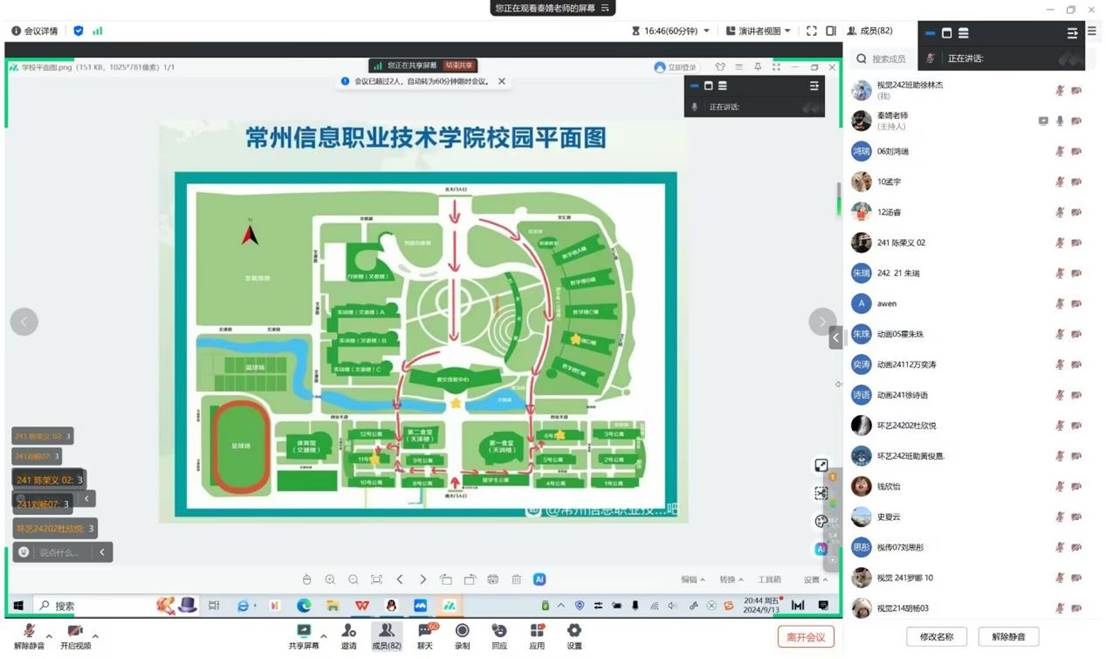1106x659 pixels.
Task: Click the 修改名称 rename button
Action: click(x=936, y=636)
